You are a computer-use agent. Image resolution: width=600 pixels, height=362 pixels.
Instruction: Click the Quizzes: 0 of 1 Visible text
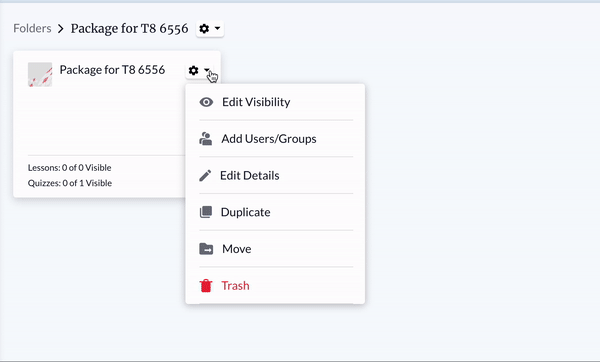click(x=70, y=183)
